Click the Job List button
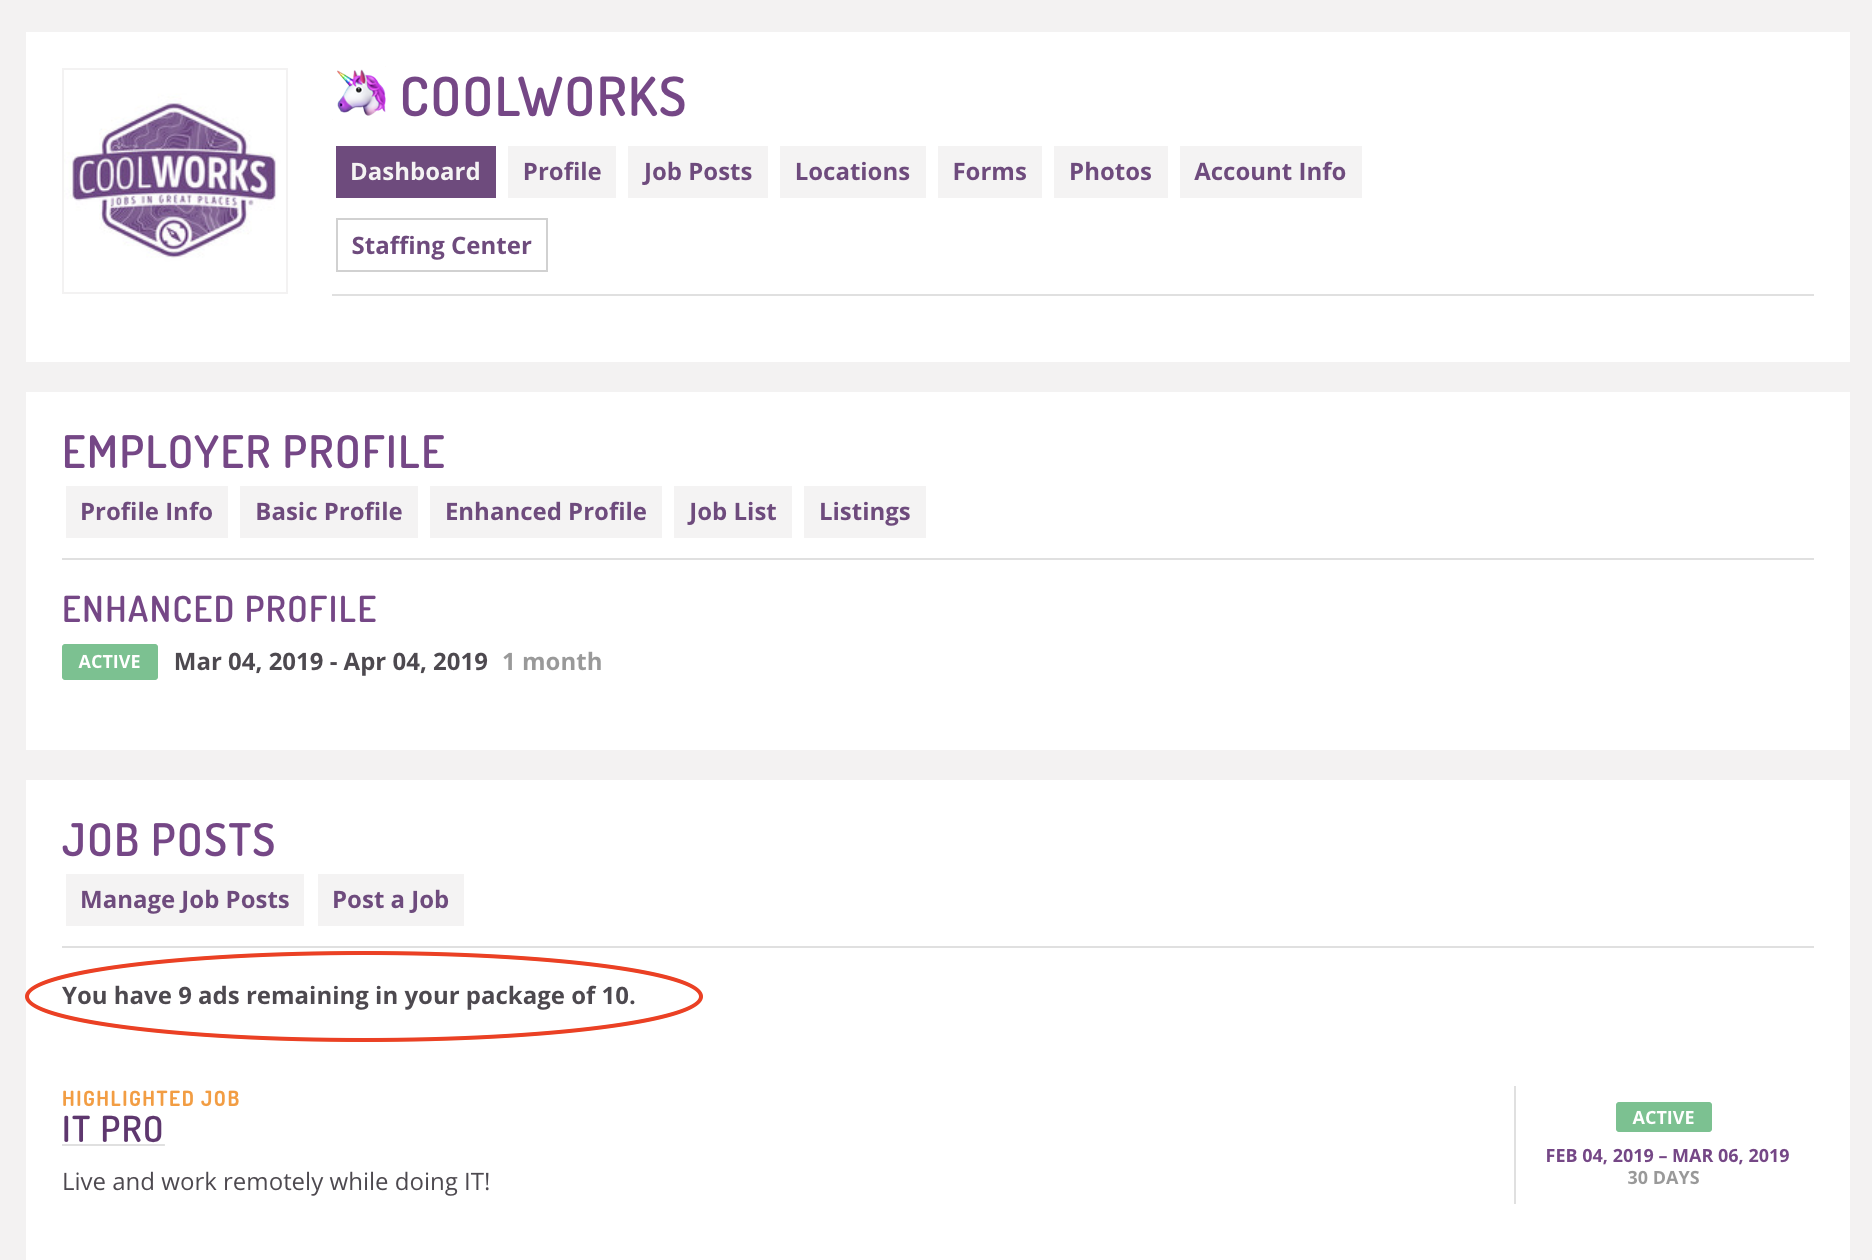The width and height of the screenshot is (1872, 1260). tap(732, 512)
